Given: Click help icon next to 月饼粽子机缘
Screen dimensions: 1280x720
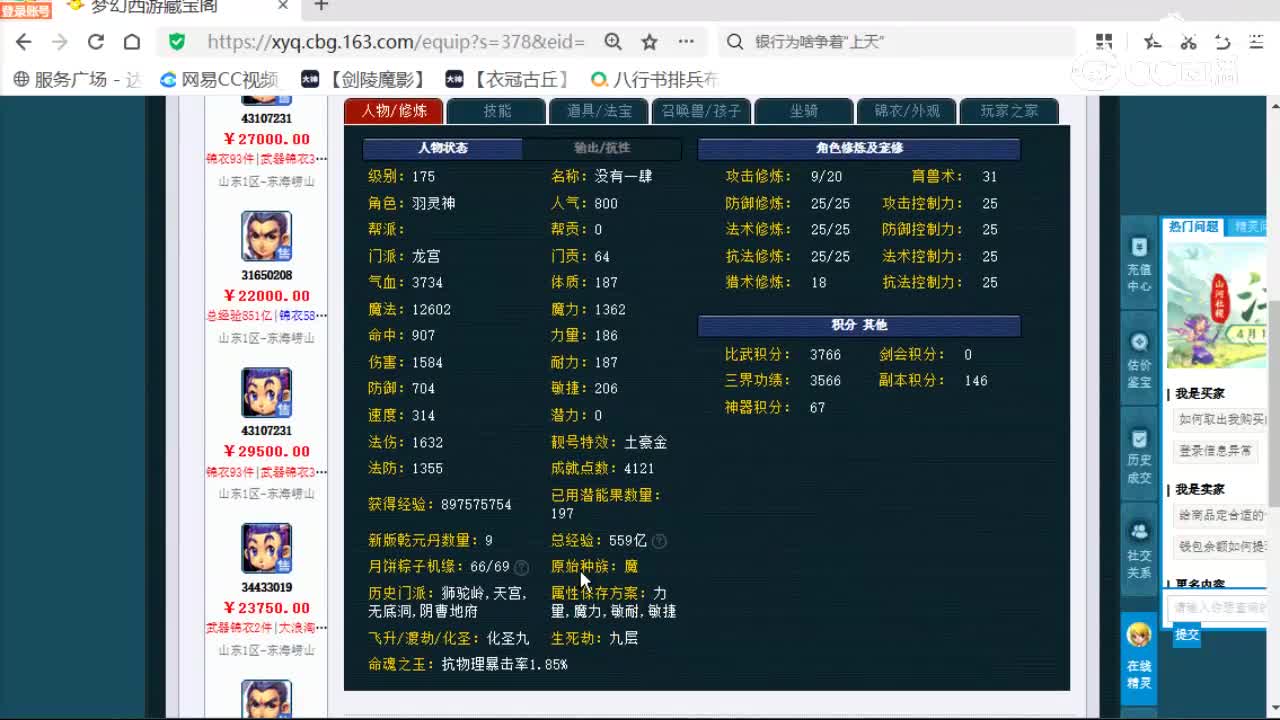Looking at the screenshot, I should tap(521, 567).
